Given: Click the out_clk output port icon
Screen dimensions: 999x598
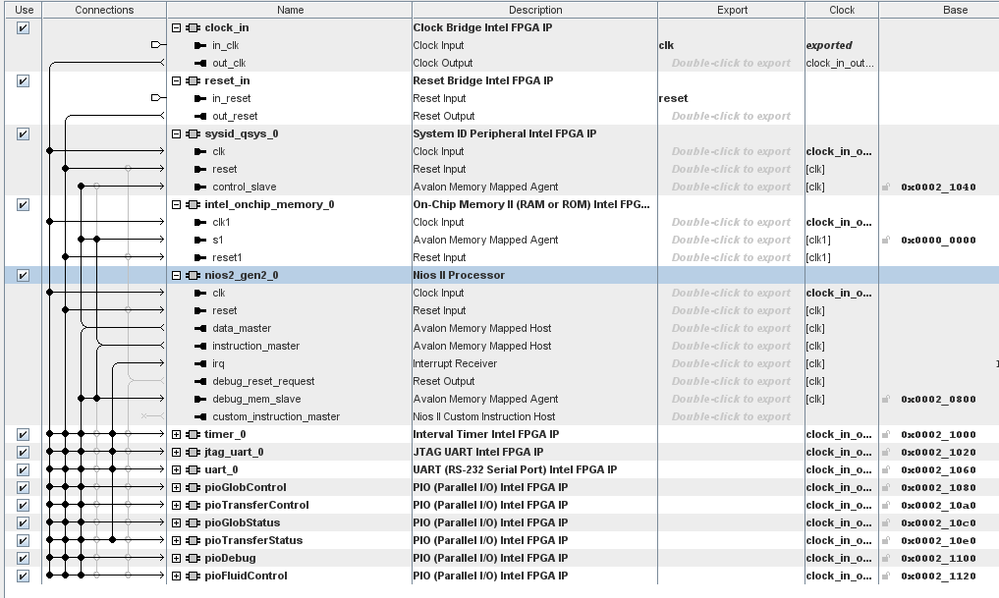Looking at the screenshot, I should click(200, 63).
